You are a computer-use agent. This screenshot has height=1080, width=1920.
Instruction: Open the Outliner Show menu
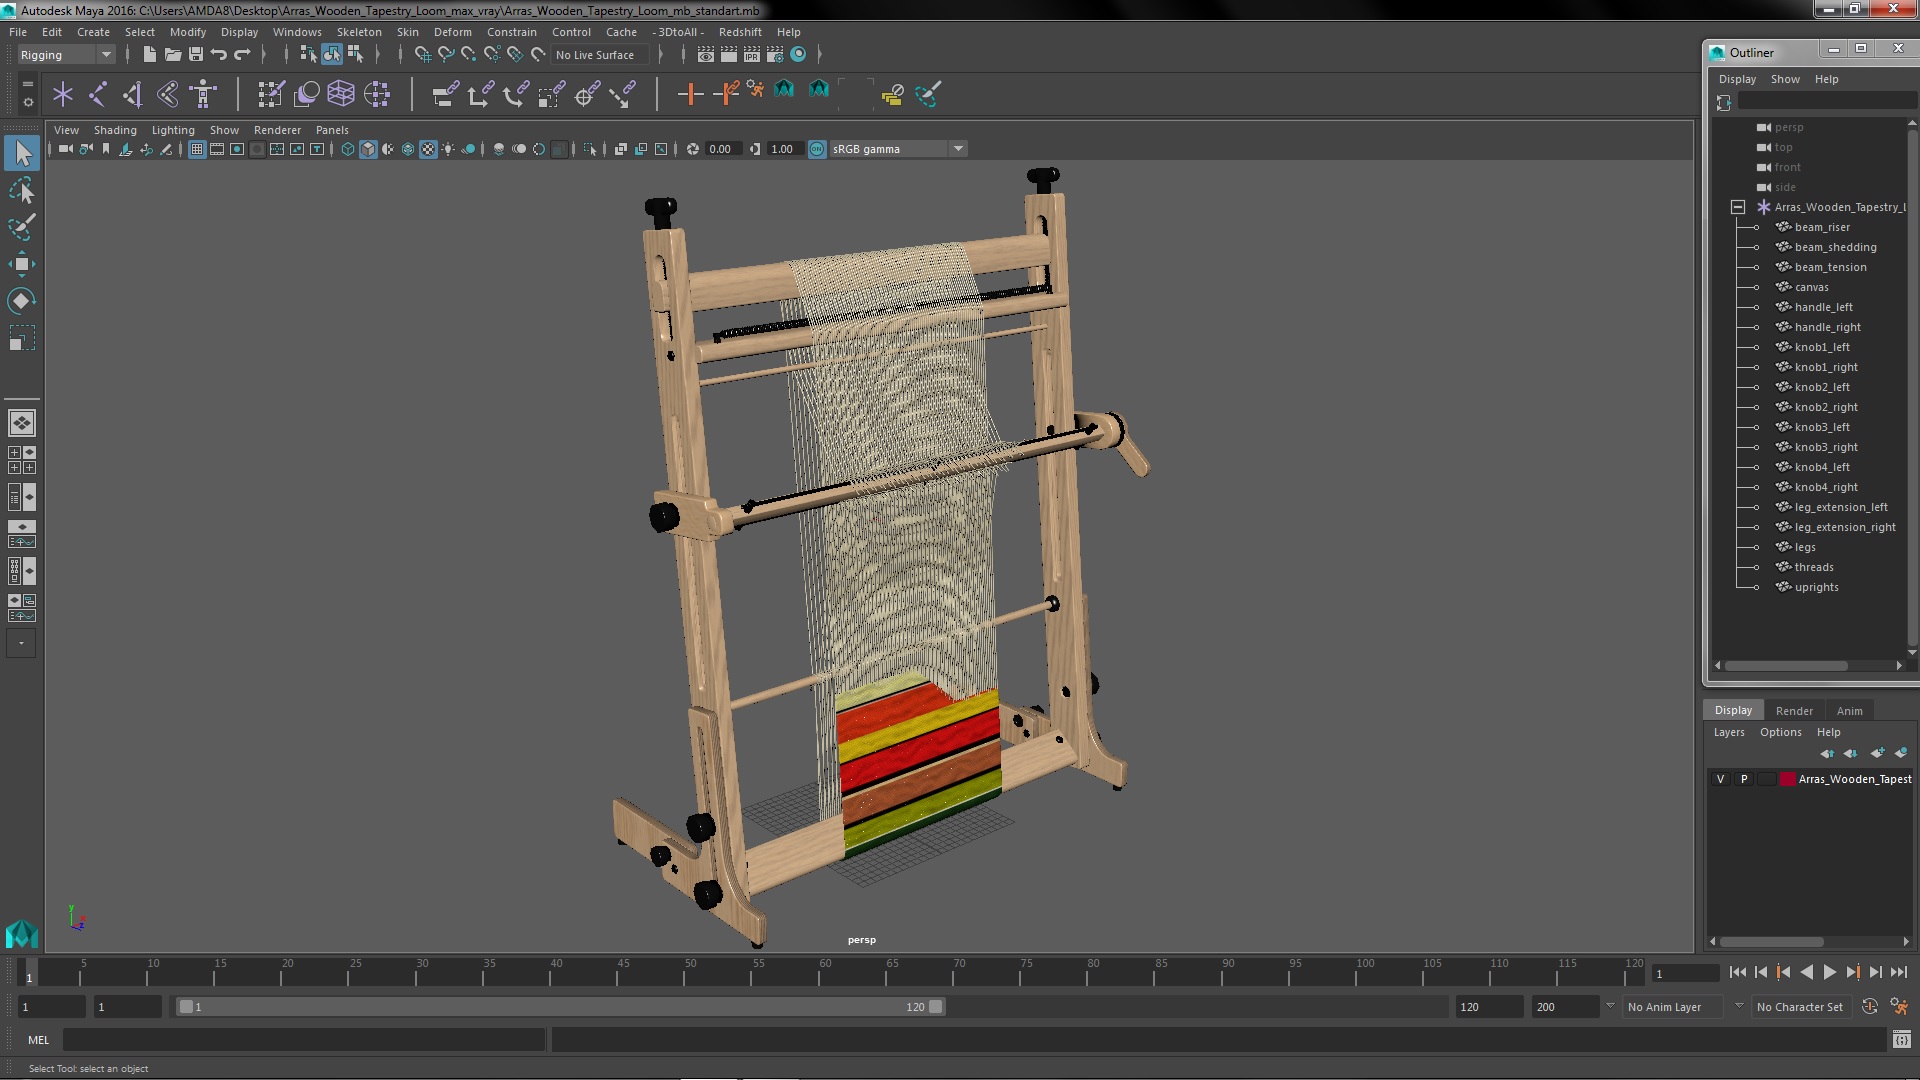pos(1785,79)
